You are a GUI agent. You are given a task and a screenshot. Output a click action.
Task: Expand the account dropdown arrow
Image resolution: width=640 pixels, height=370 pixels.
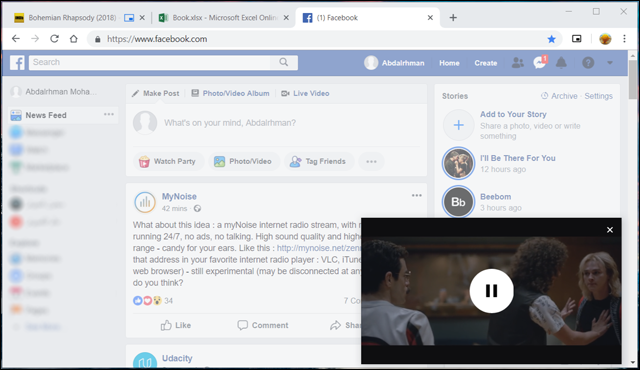(610, 63)
